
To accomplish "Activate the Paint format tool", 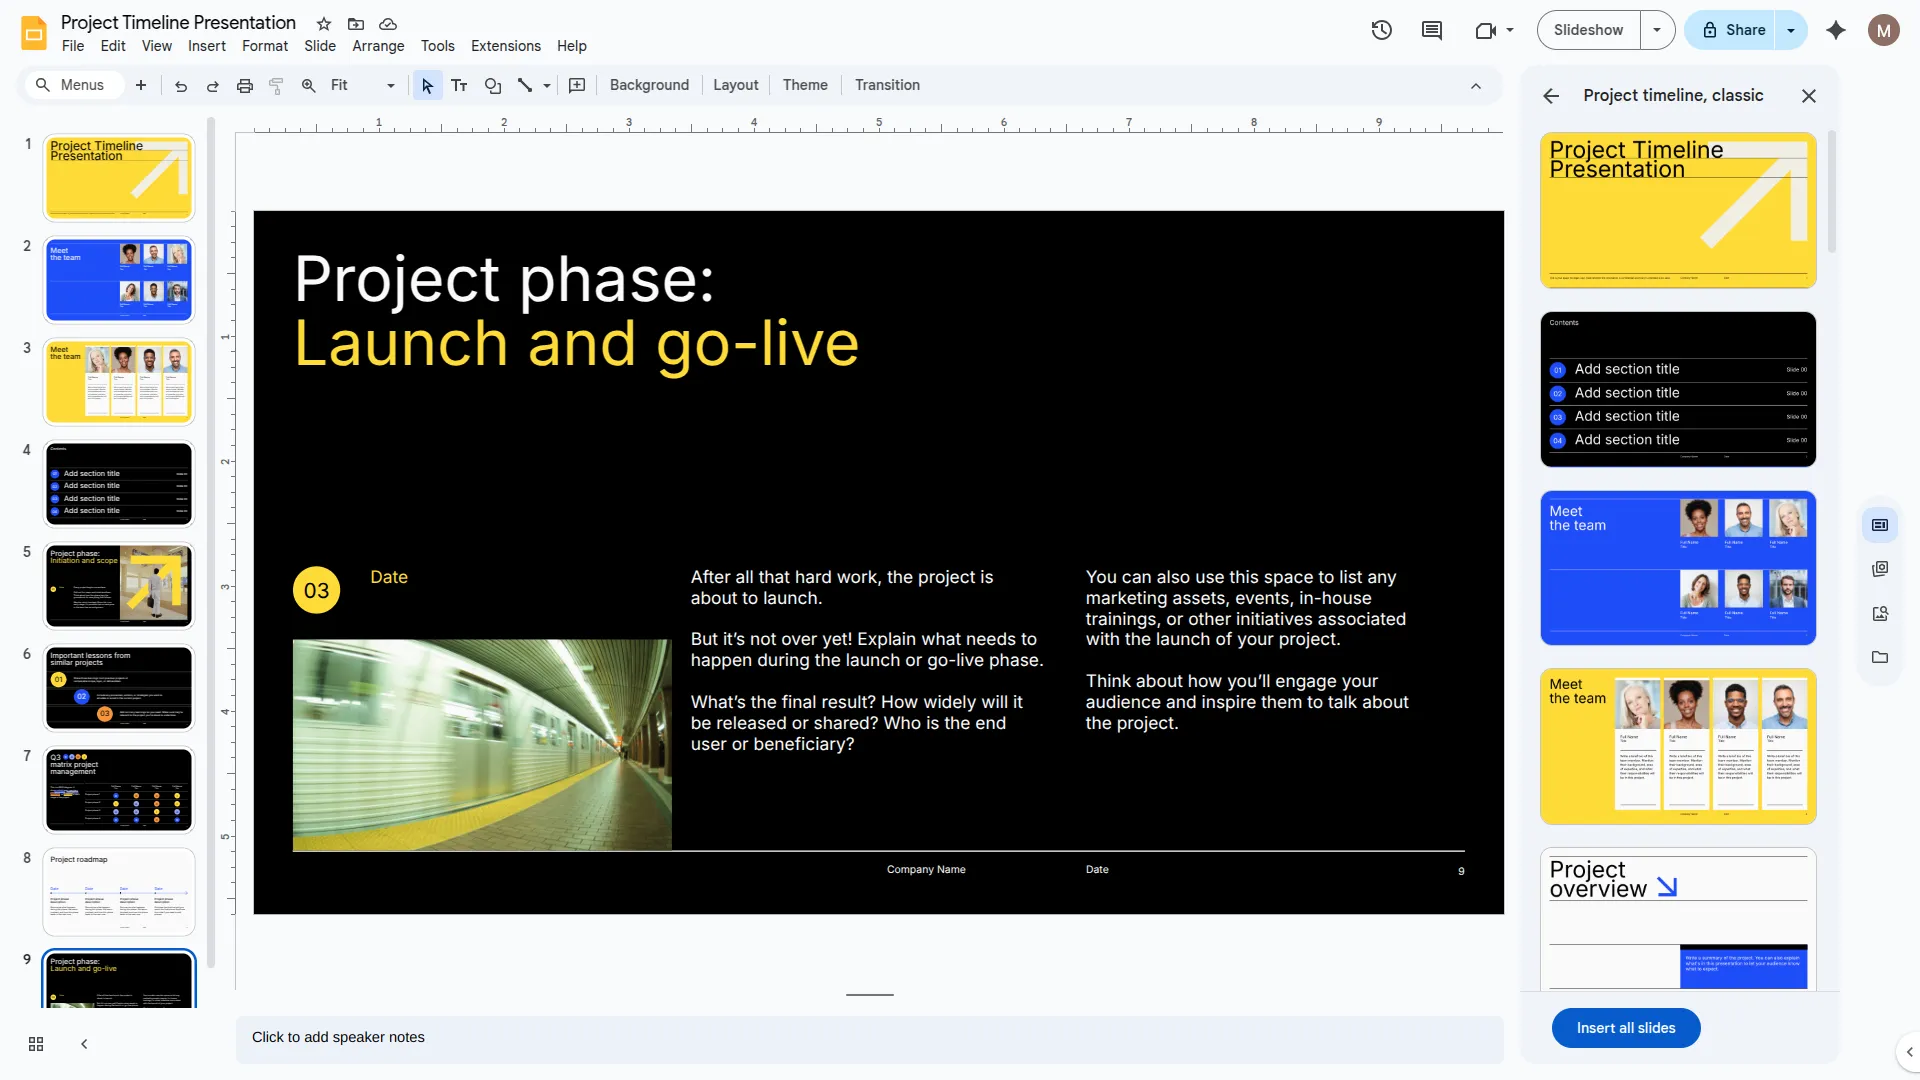I will pyautogui.click(x=276, y=85).
